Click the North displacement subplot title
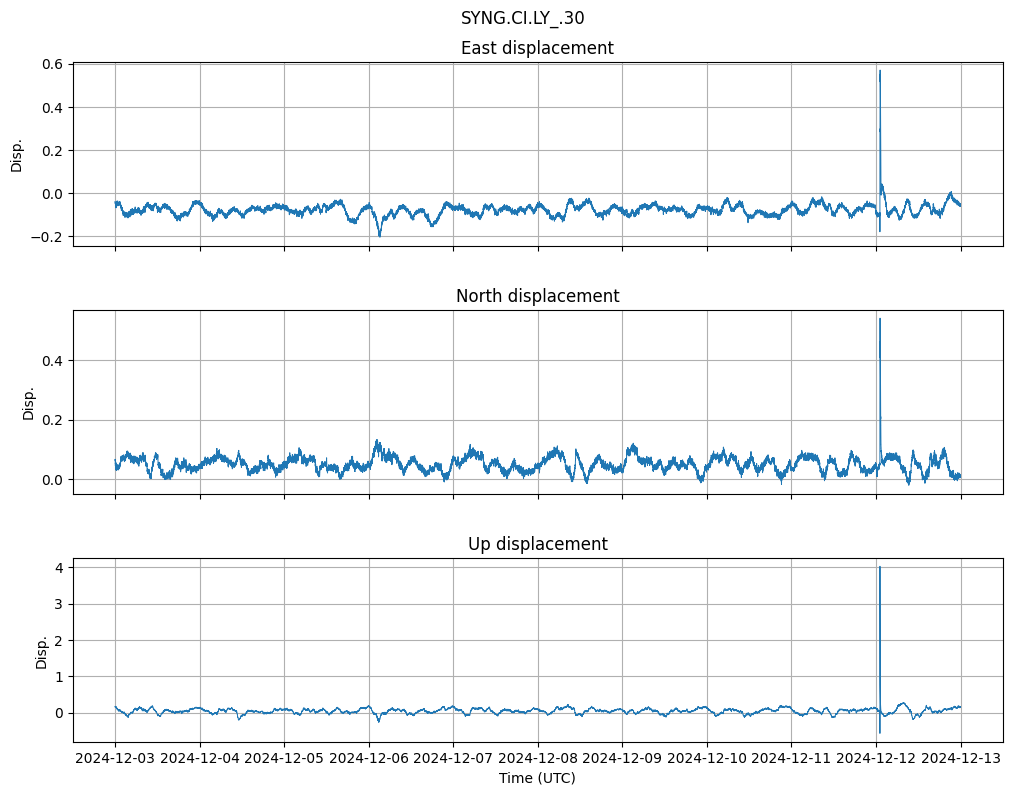The width and height of the screenshot is (1012, 795). 537,296
